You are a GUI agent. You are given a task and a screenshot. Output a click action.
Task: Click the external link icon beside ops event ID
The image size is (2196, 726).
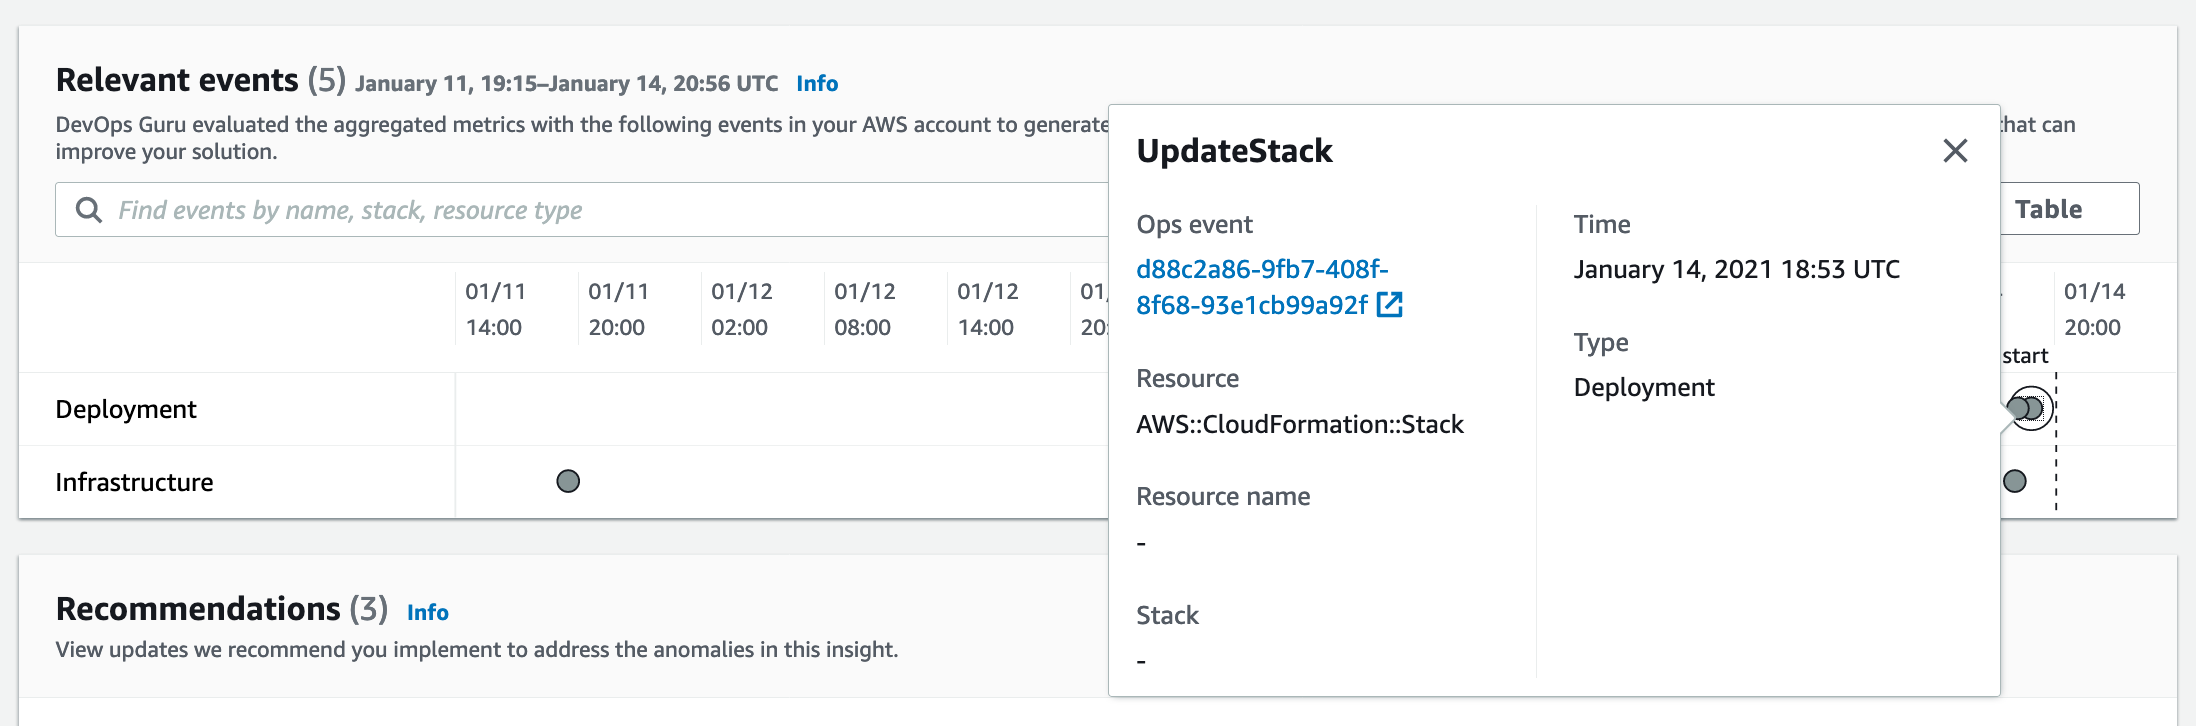point(1390,305)
